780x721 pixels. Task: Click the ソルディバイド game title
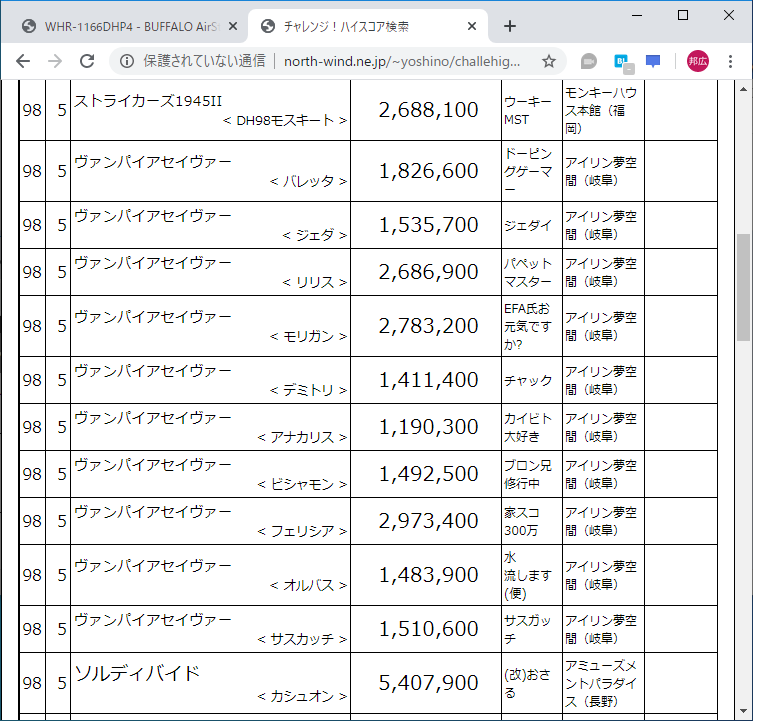coord(137,673)
